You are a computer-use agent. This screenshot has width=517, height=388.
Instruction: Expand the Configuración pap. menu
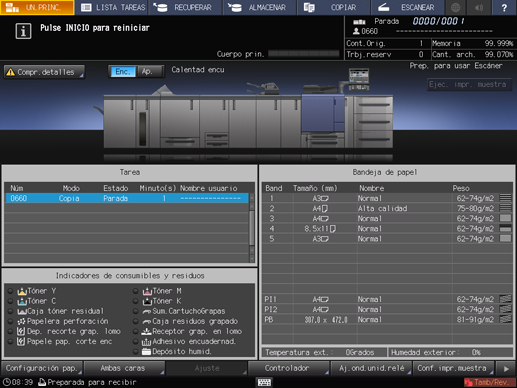(42, 368)
